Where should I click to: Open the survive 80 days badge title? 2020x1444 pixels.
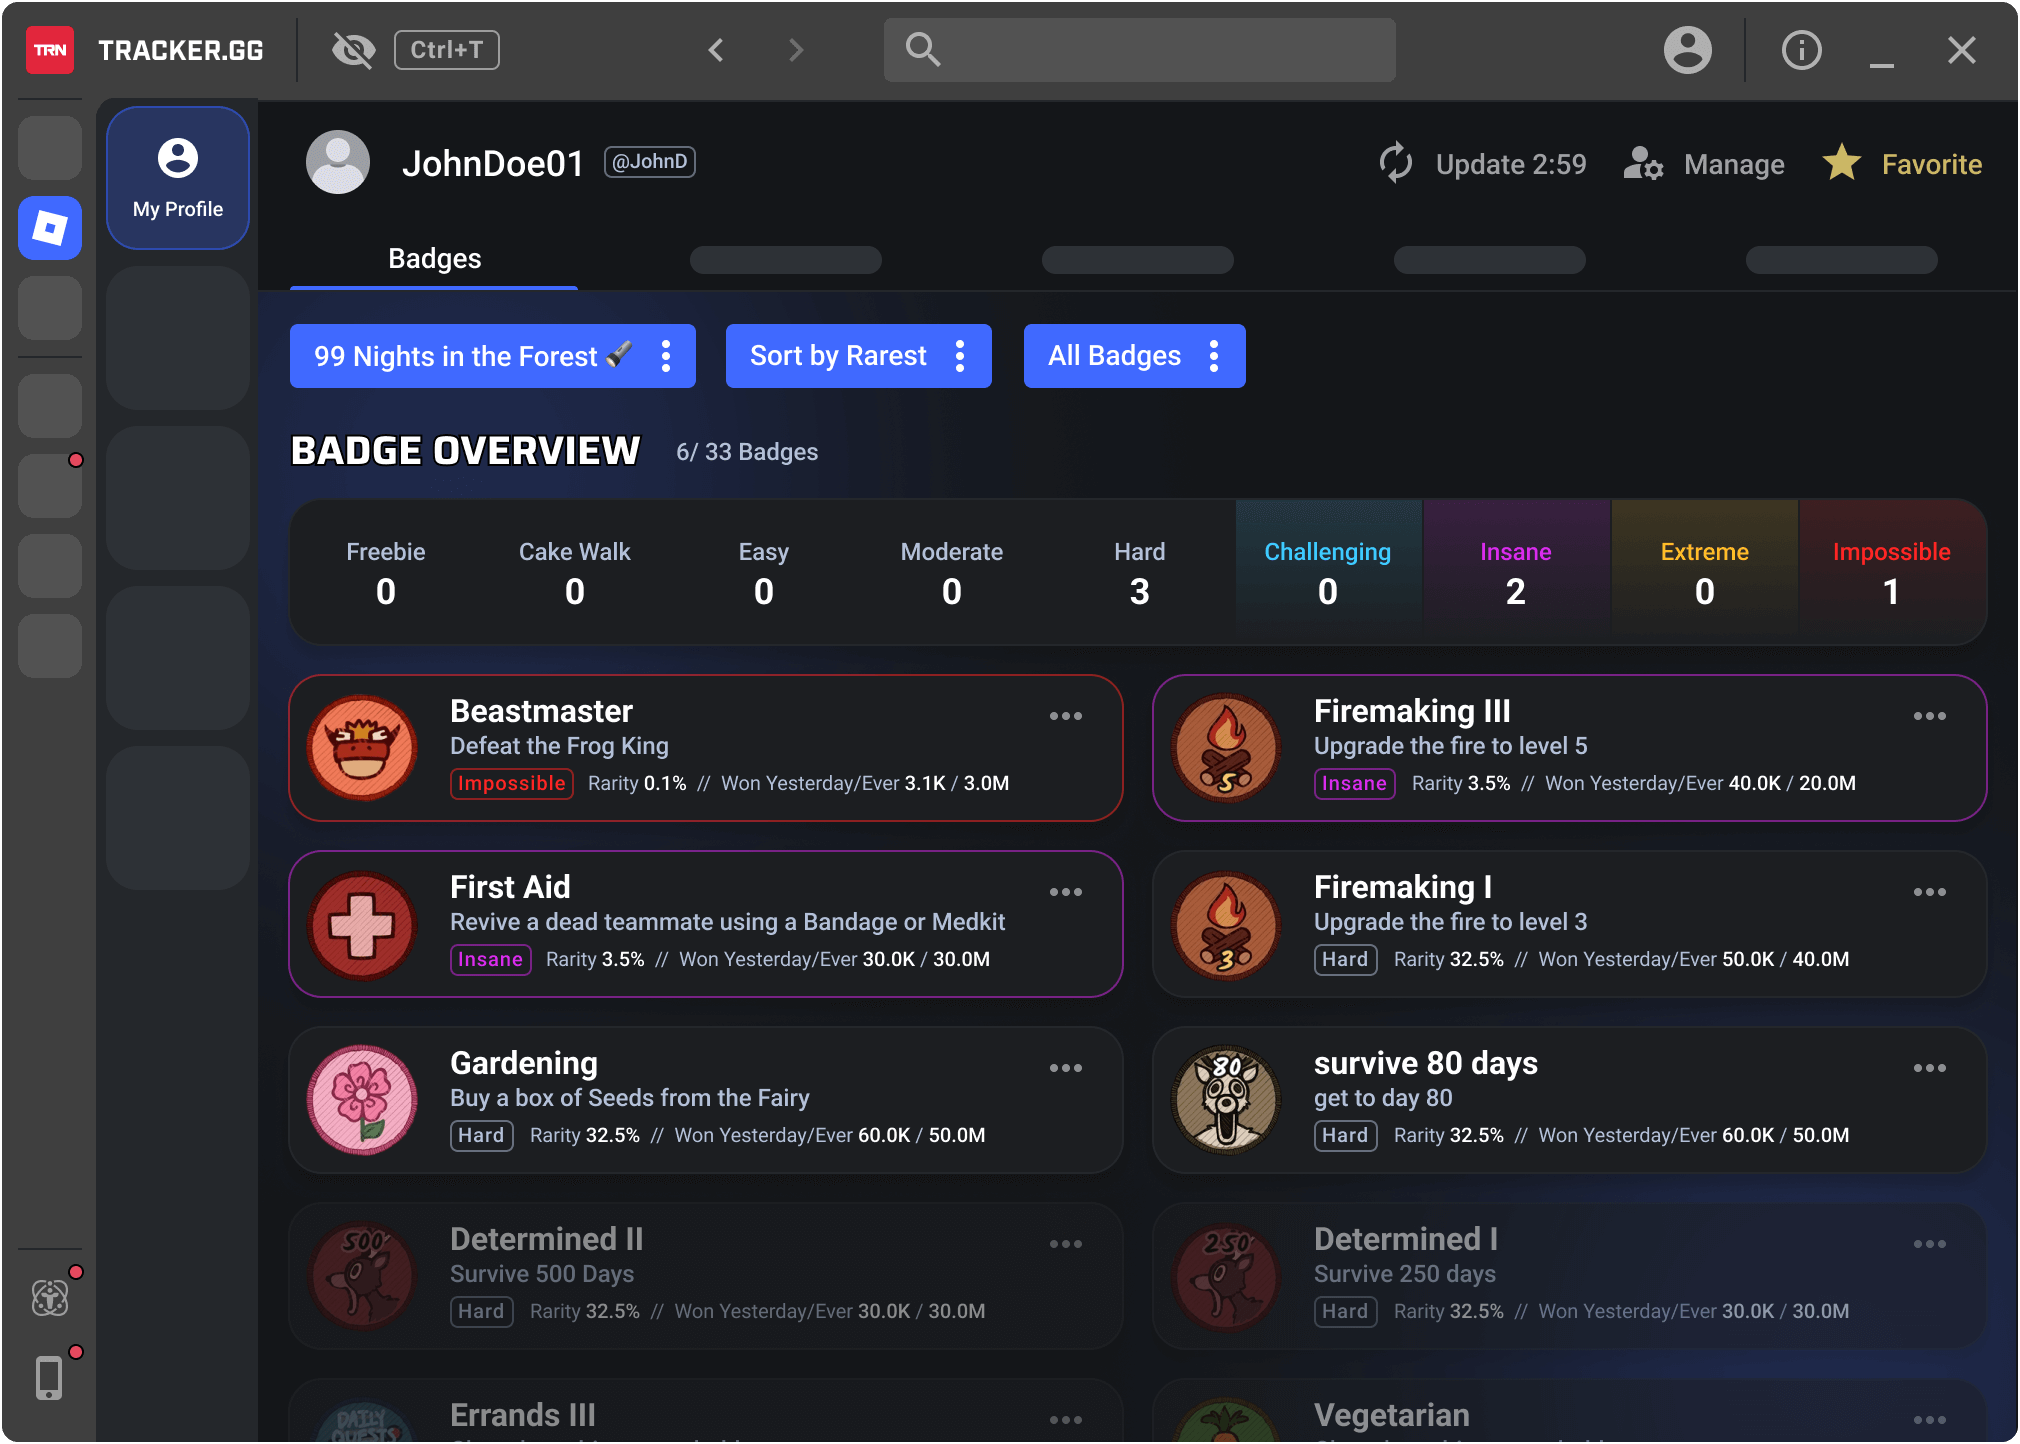coord(1426,1063)
